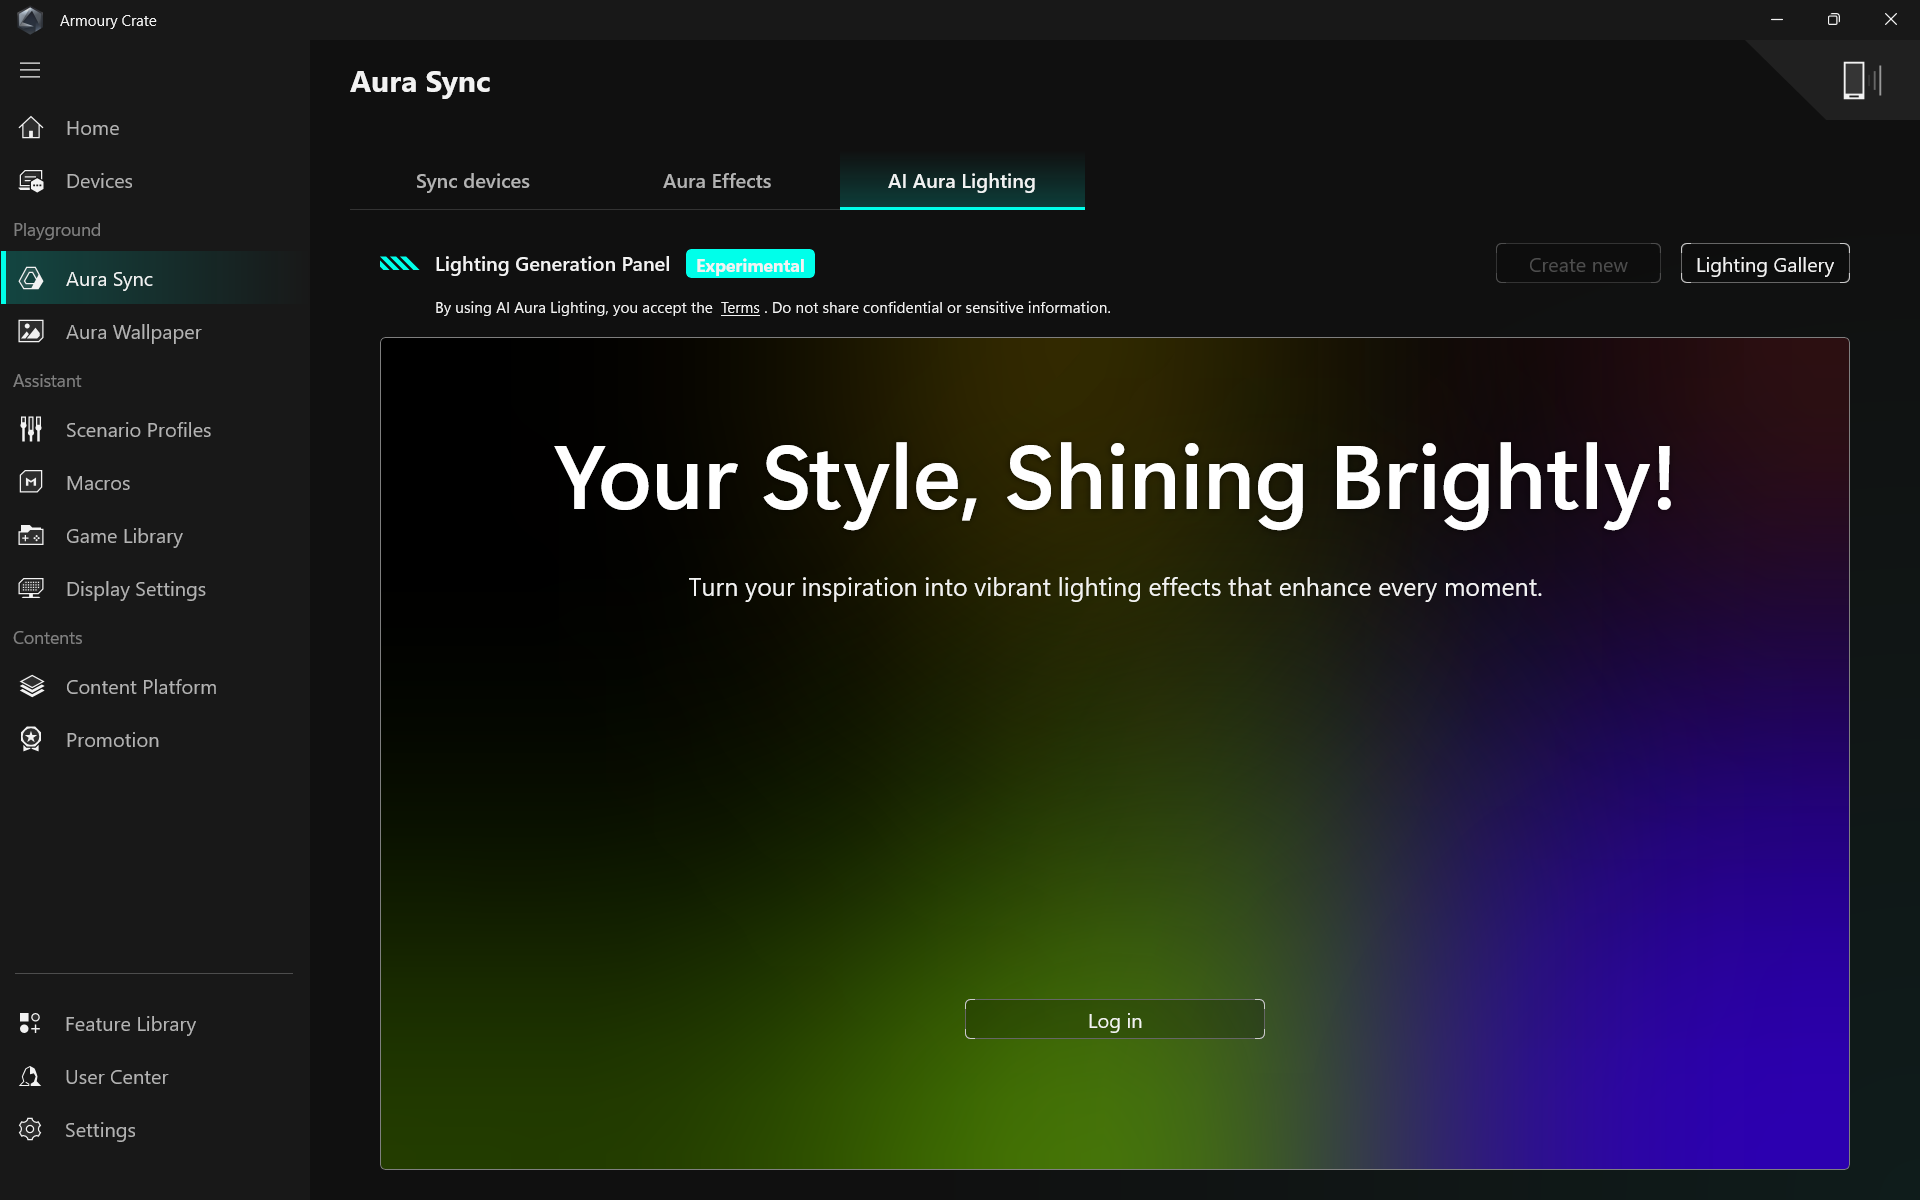The height and width of the screenshot is (1200, 1920).
Task: Click the Game Library controller icon
Action: (x=31, y=536)
